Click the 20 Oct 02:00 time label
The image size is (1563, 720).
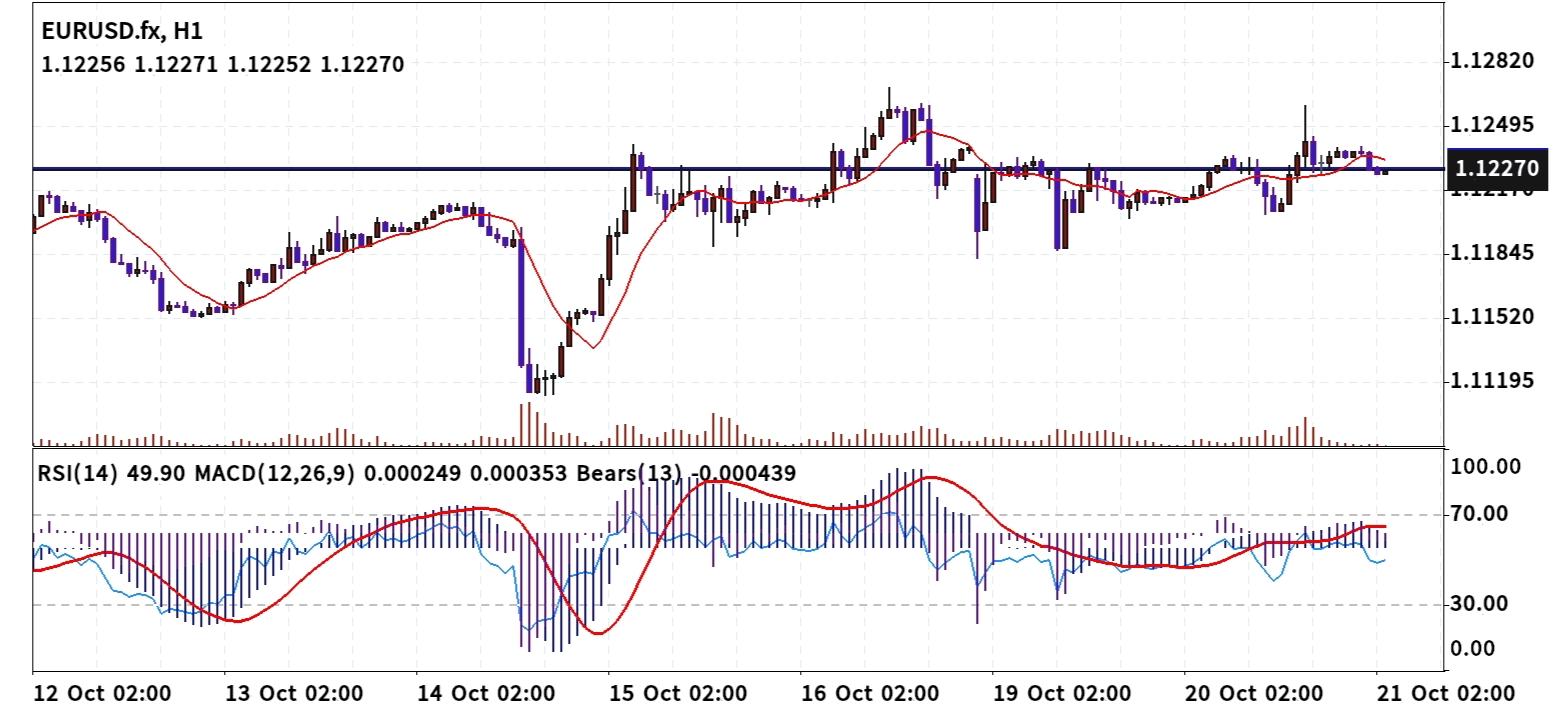(1253, 694)
